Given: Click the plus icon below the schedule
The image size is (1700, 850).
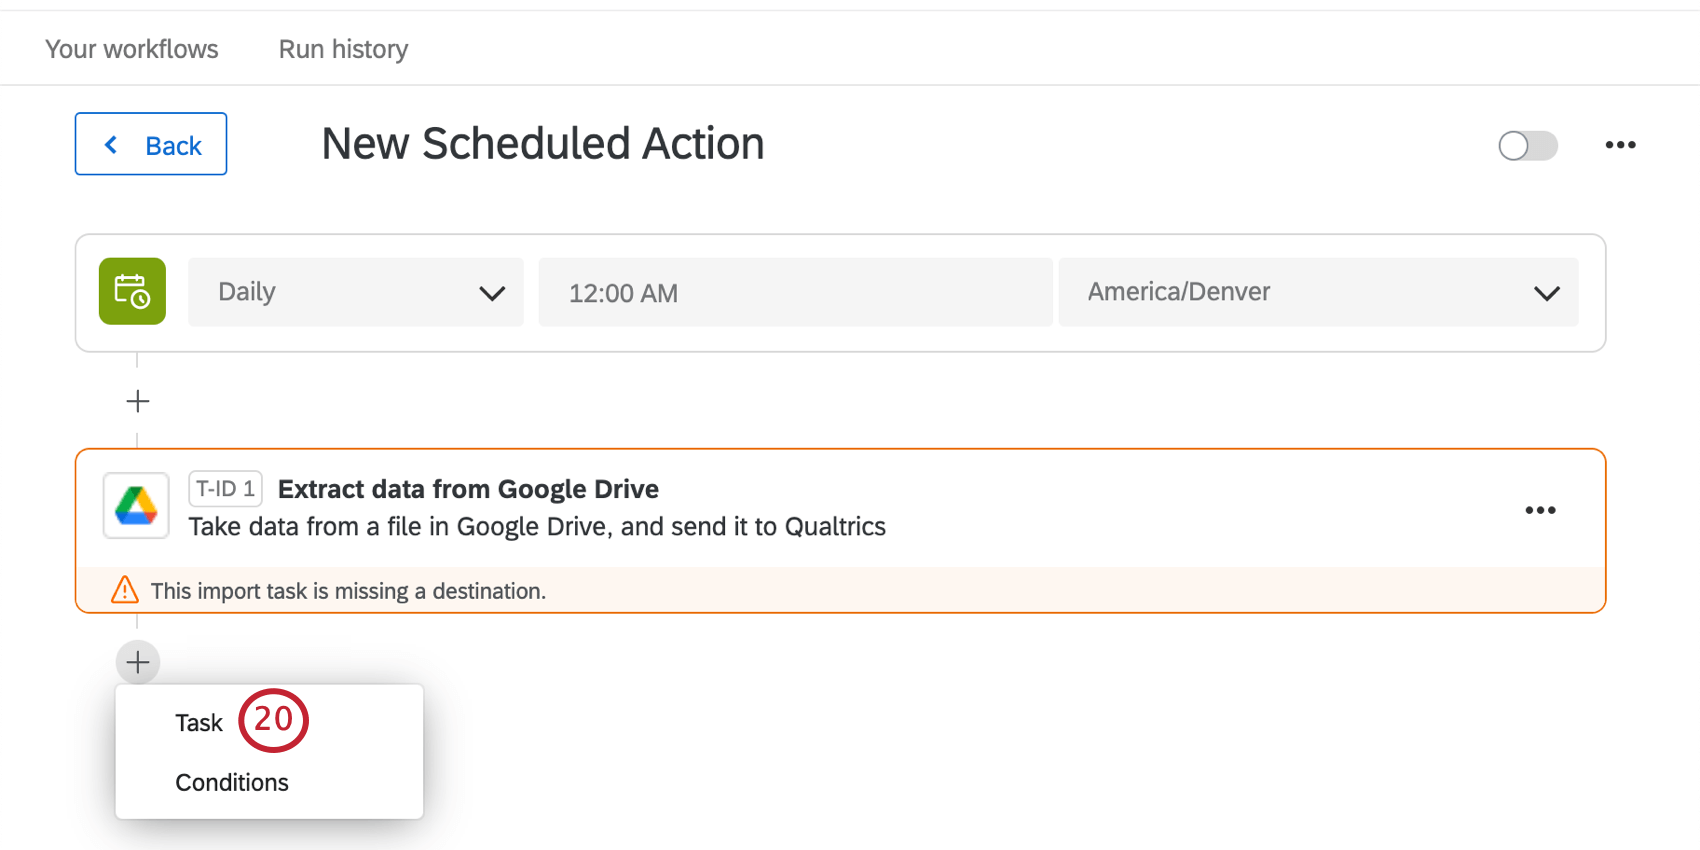Looking at the screenshot, I should [x=138, y=401].
